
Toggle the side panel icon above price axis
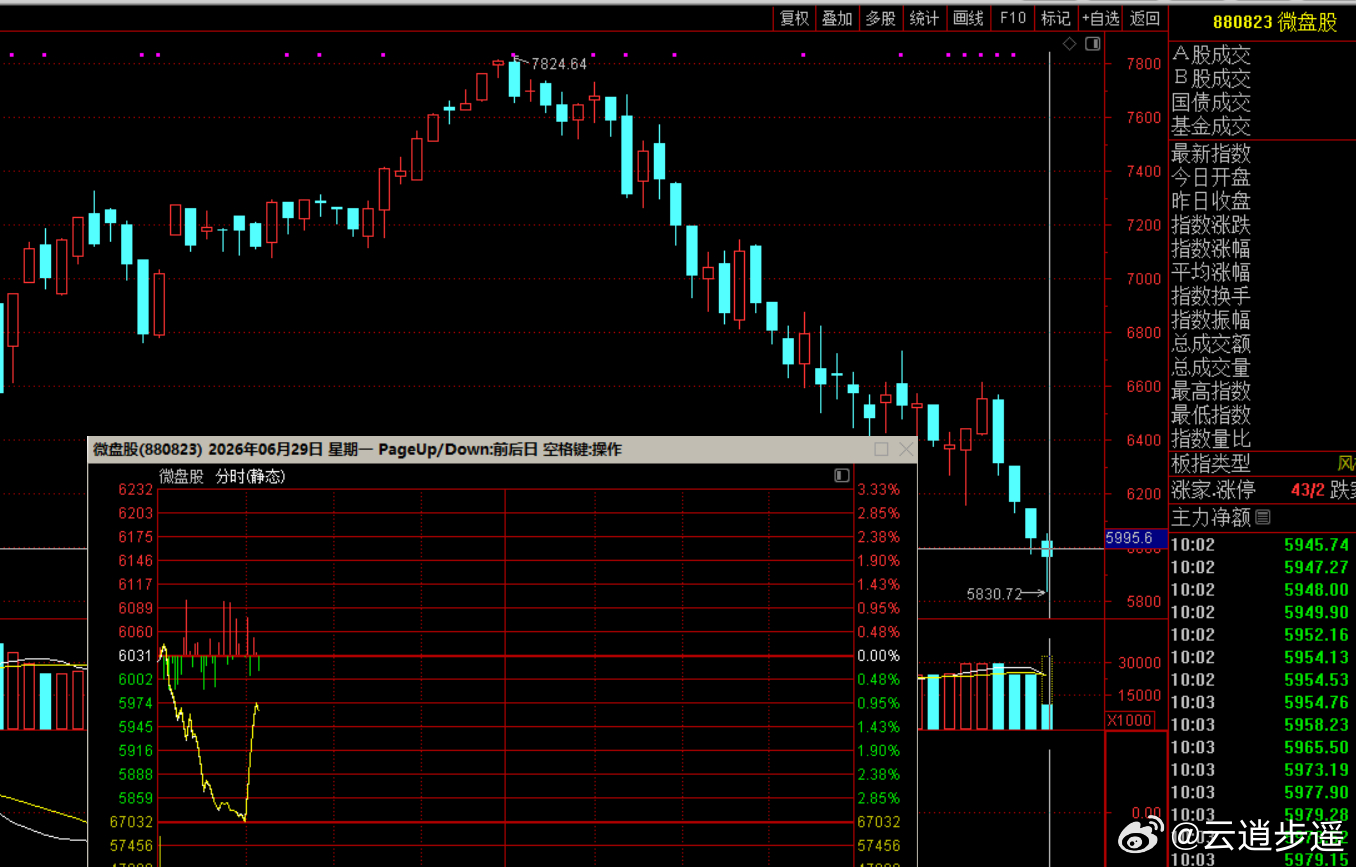coord(1093,43)
